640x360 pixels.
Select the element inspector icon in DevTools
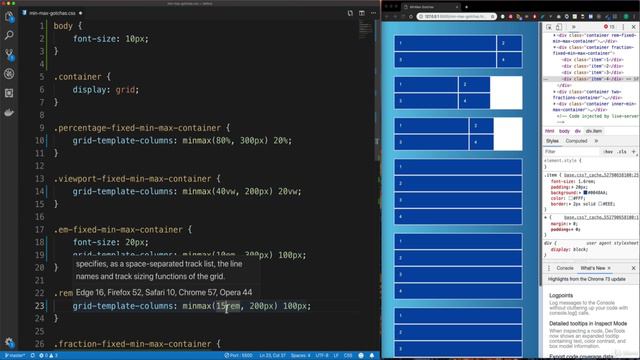point(549,27)
